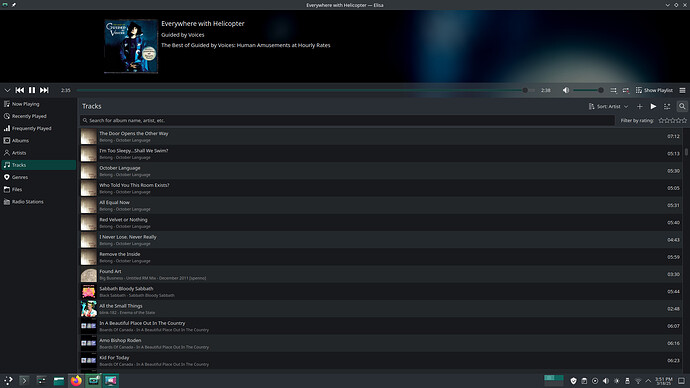Open Radio Stations view
The height and width of the screenshot is (388, 690).
(x=38, y=202)
